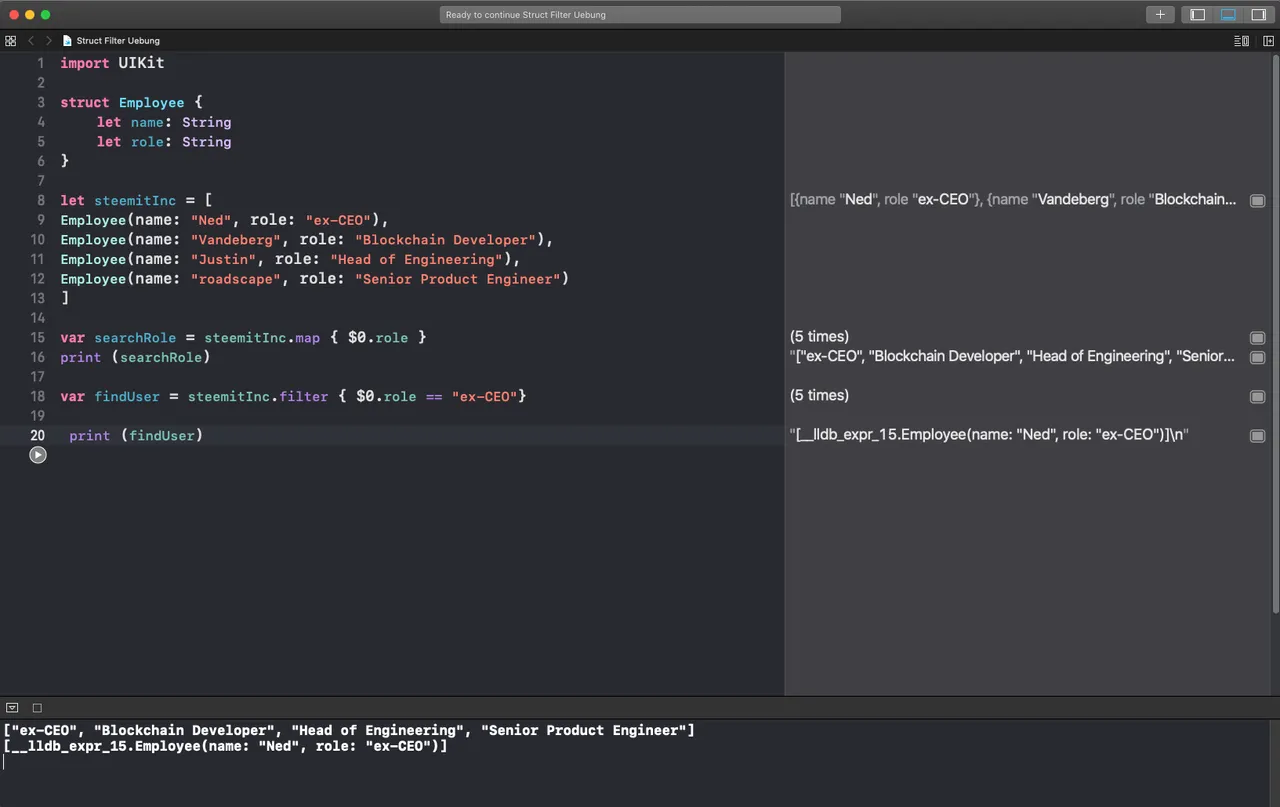Viewport: 1280px width, 807px height.
Task: Click '(5 times)' result beside findUser line
Action: (819, 396)
